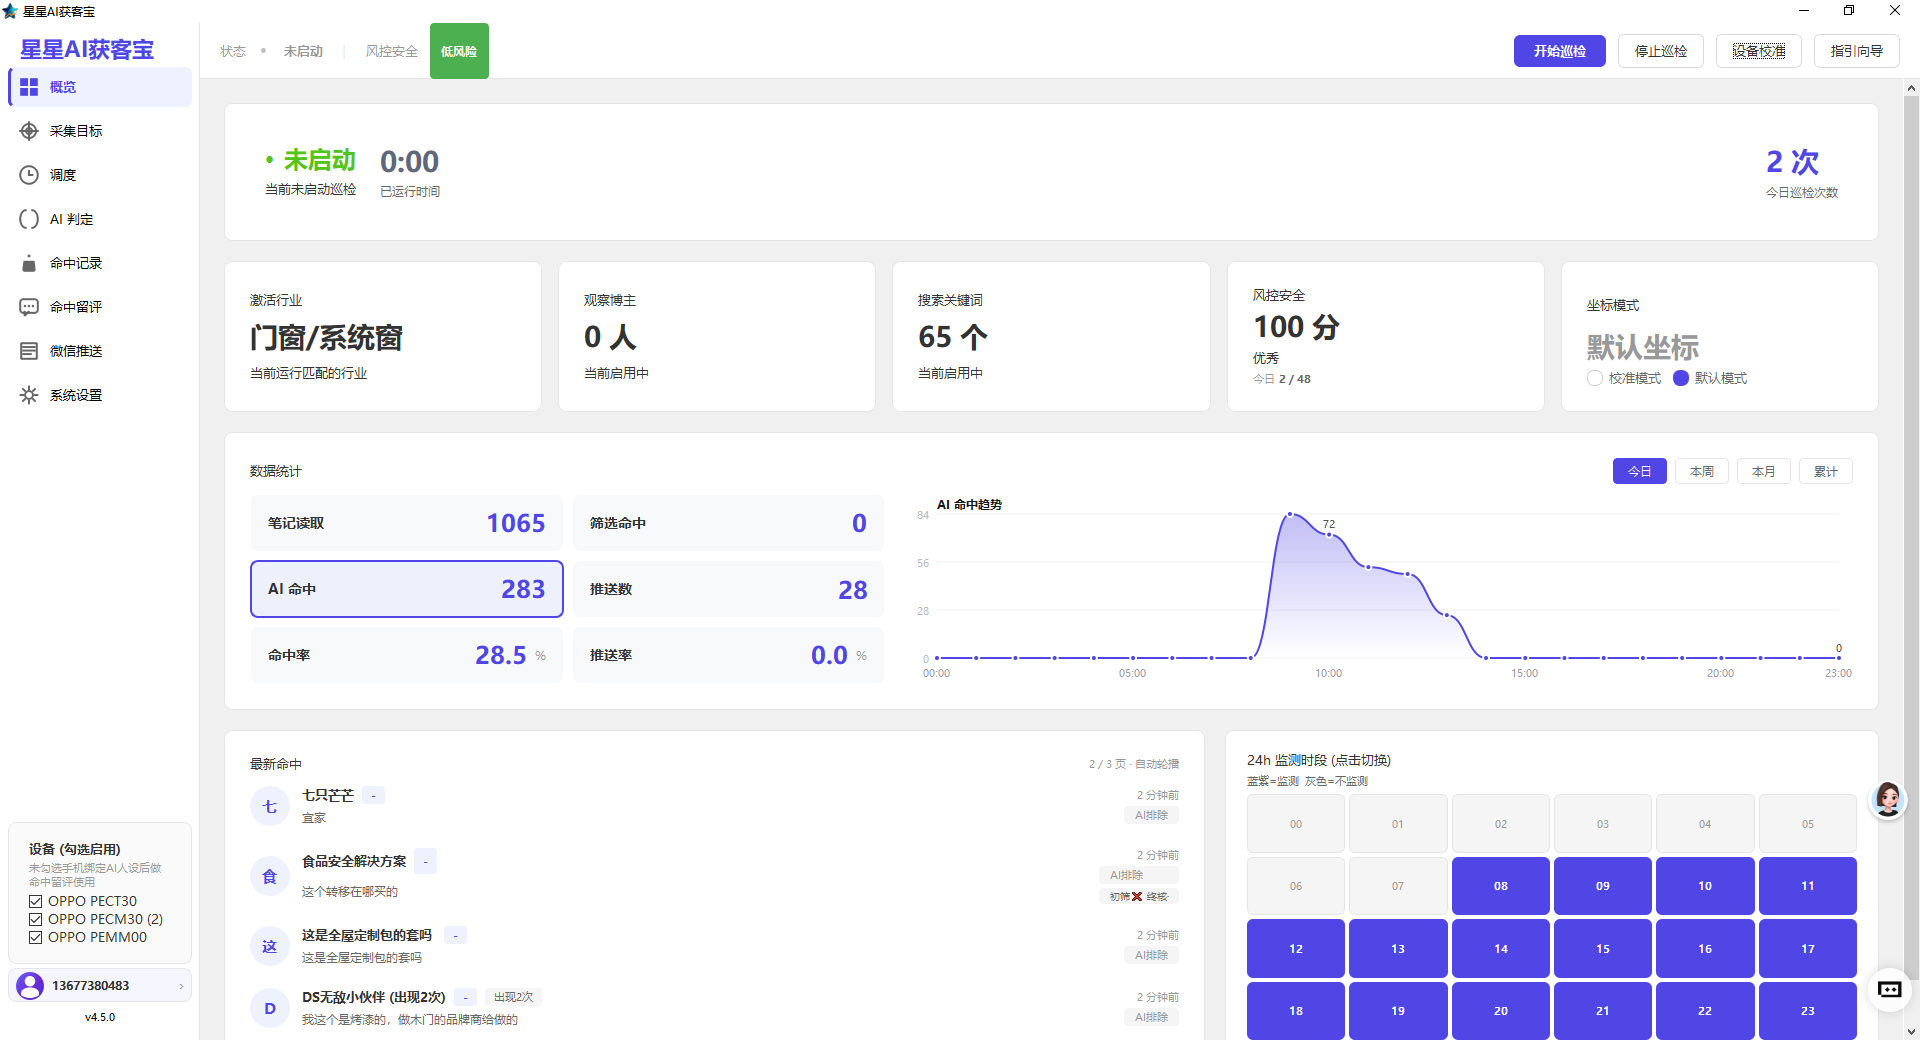Viewport: 1920px width, 1040px height.
Task: Open the AI 判定 icon
Action: click(29, 219)
